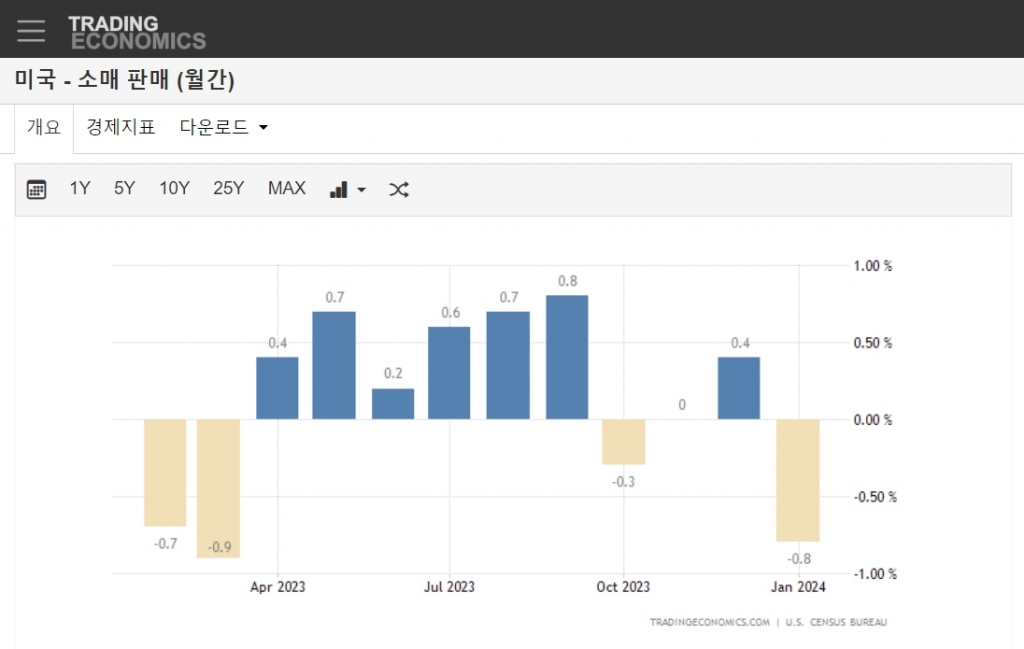Switch to the 개요 tab
This screenshot has width=1024, height=649.
(x=44, y=128)
